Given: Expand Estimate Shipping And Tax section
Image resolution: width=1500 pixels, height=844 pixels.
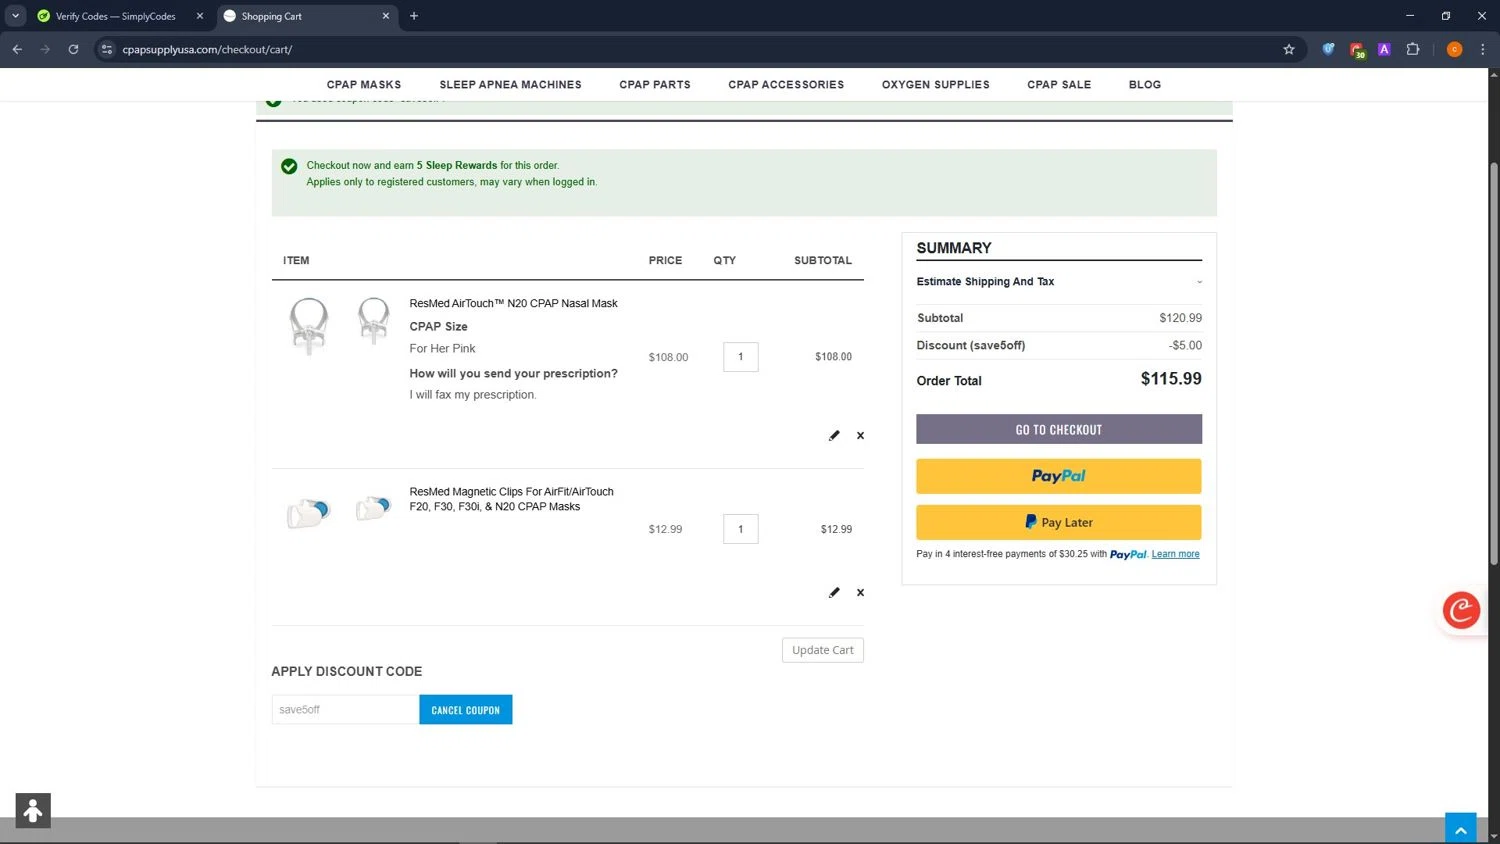Looking at the screenshot, I should [1059, 282].
